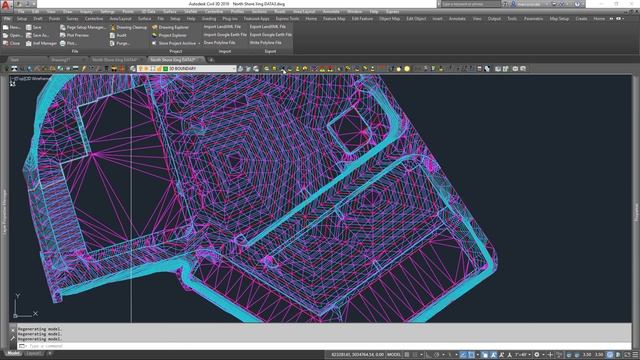Toggle the grid display in status bar

coord(407,355)
